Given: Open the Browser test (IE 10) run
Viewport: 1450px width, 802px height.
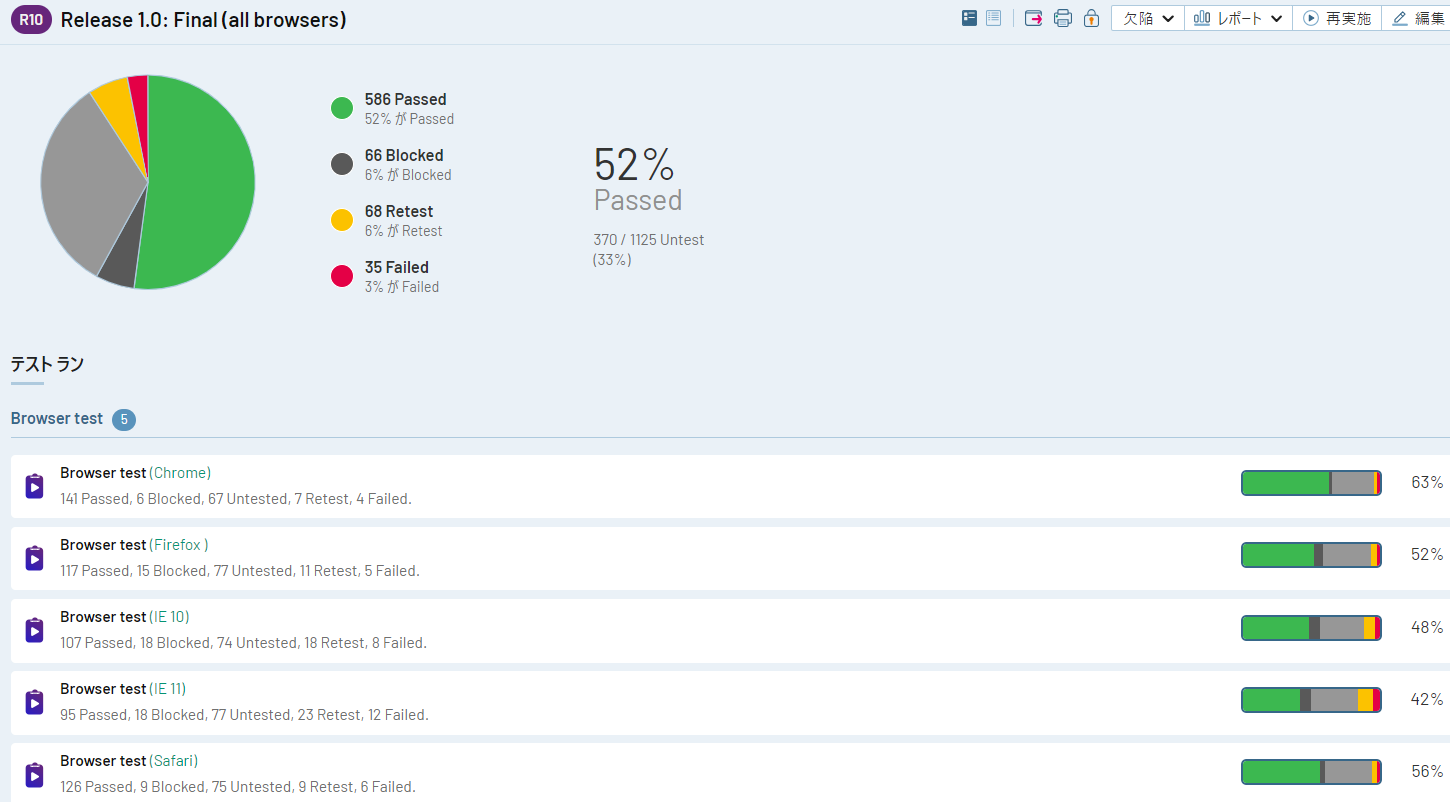Looking at the screenshot, I should click(x=124, y=617).
